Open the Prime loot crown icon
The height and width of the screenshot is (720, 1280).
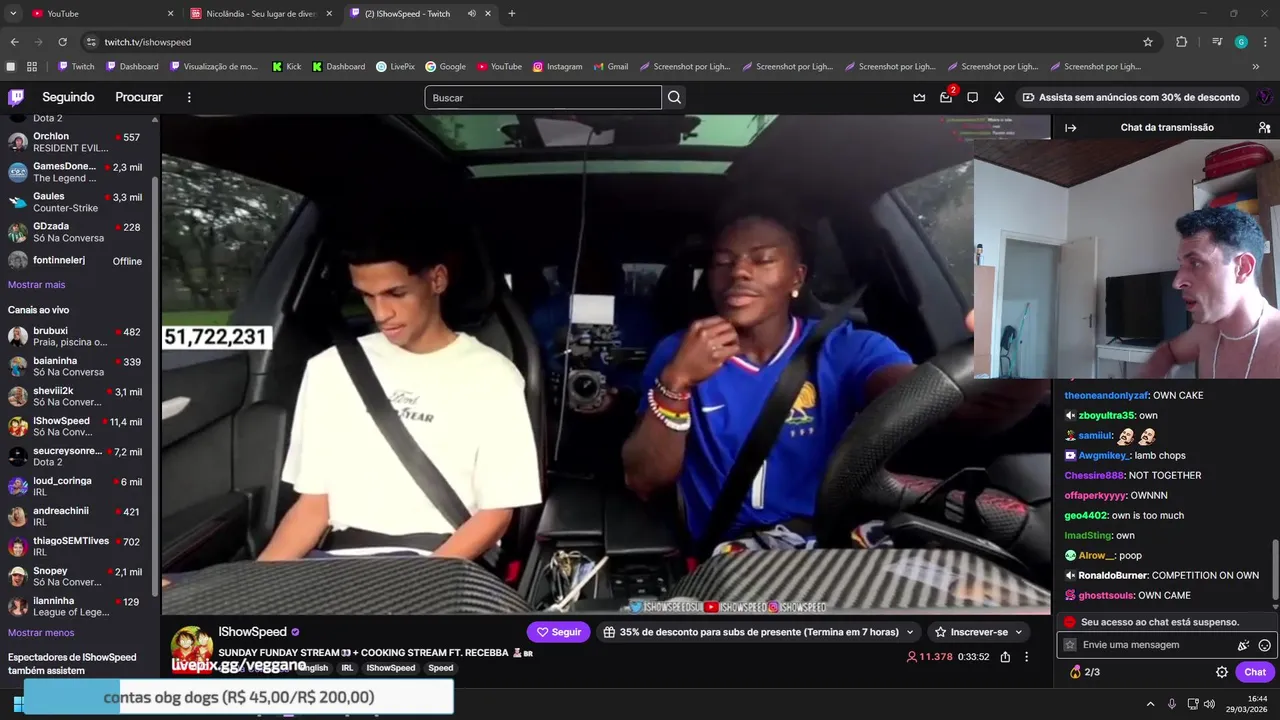(x=919, y=97)
